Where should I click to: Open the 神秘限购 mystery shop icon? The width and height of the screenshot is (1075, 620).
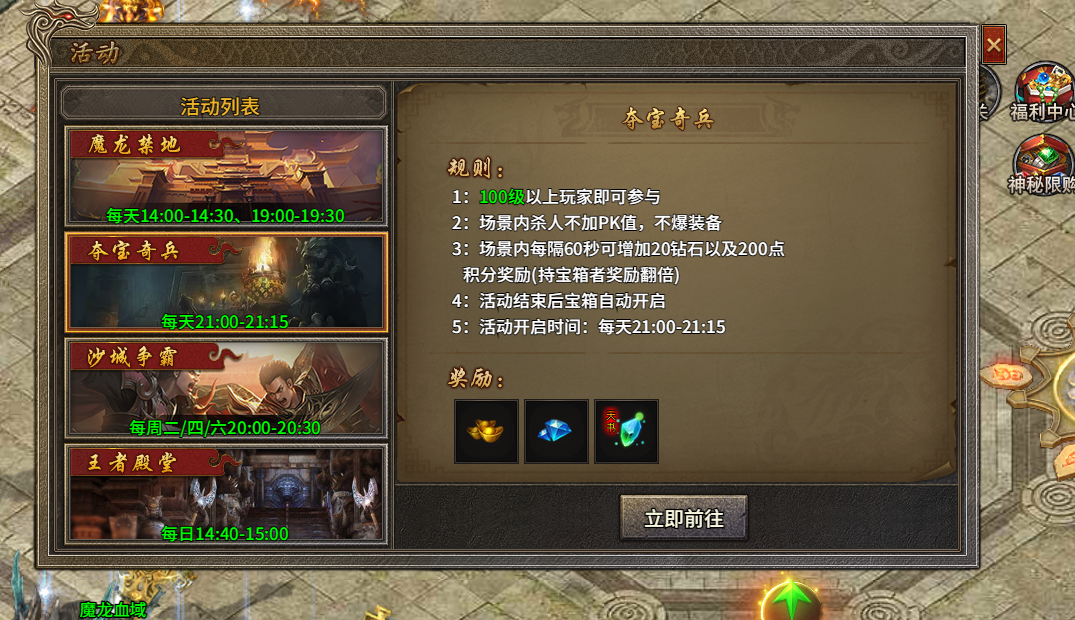point(1043,165)
